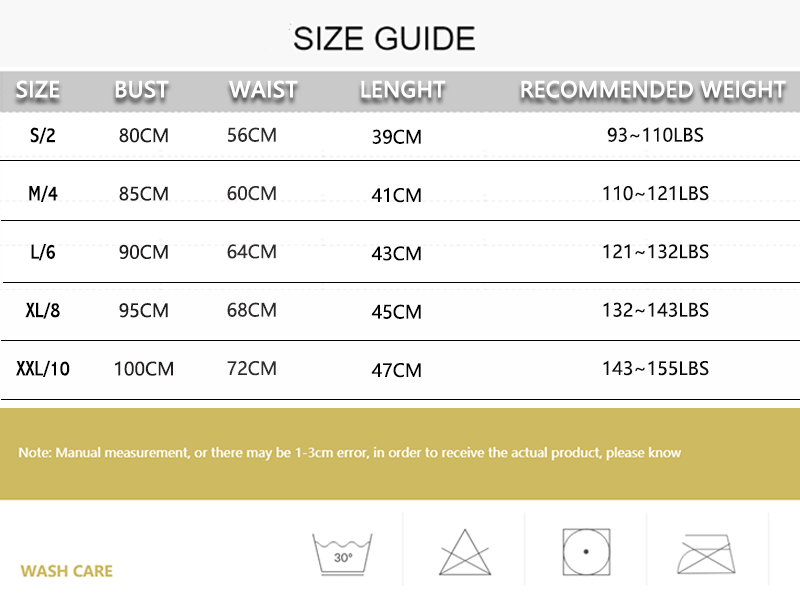Select the WAIST column header
800x600 pixels.
coord(263,90)
